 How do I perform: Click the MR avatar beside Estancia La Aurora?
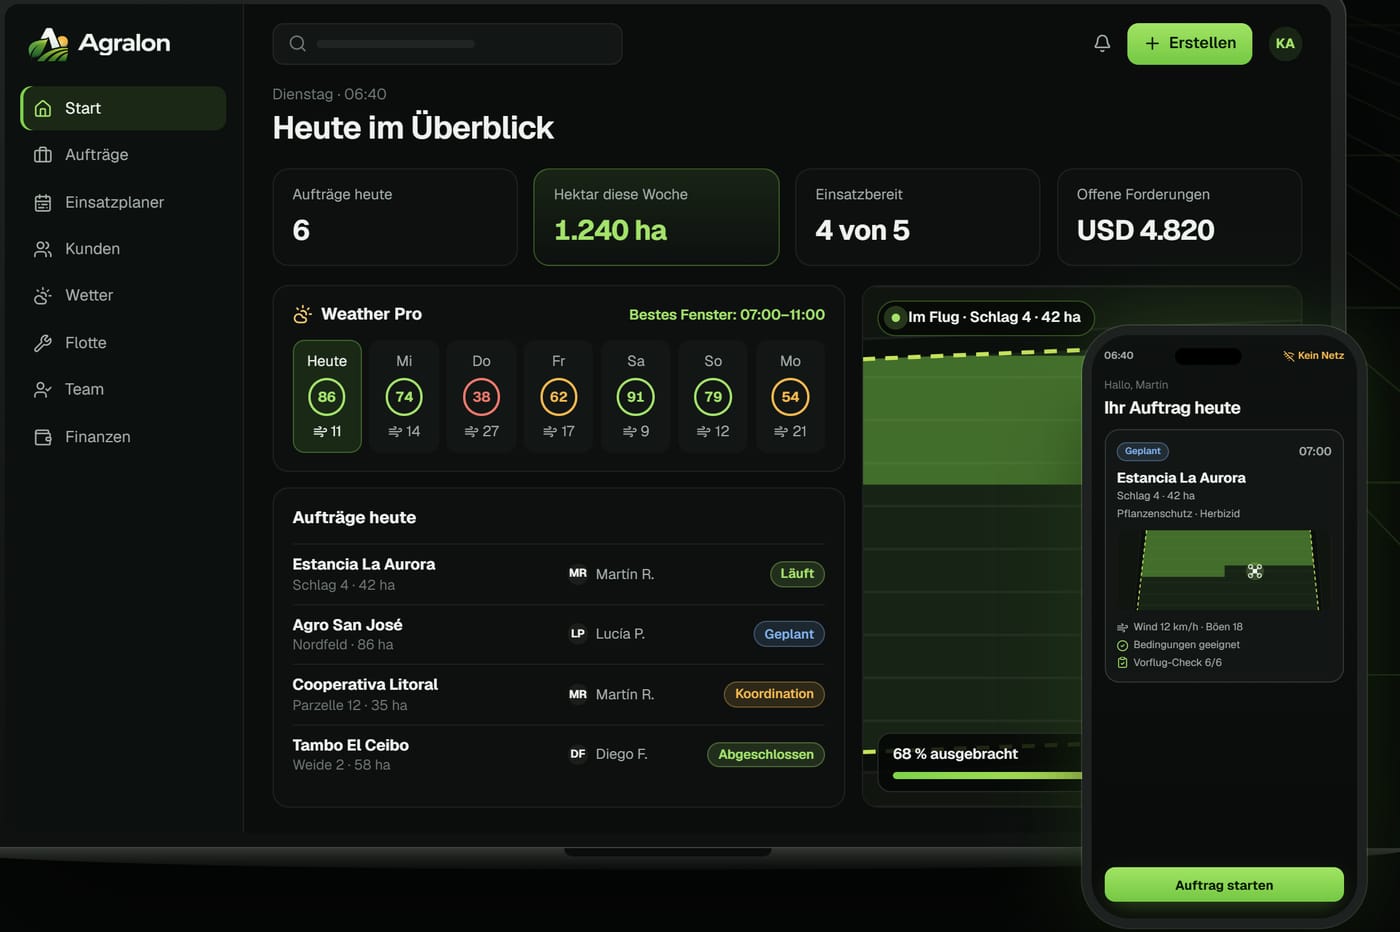pyautogui.click(x=578, y=573)
